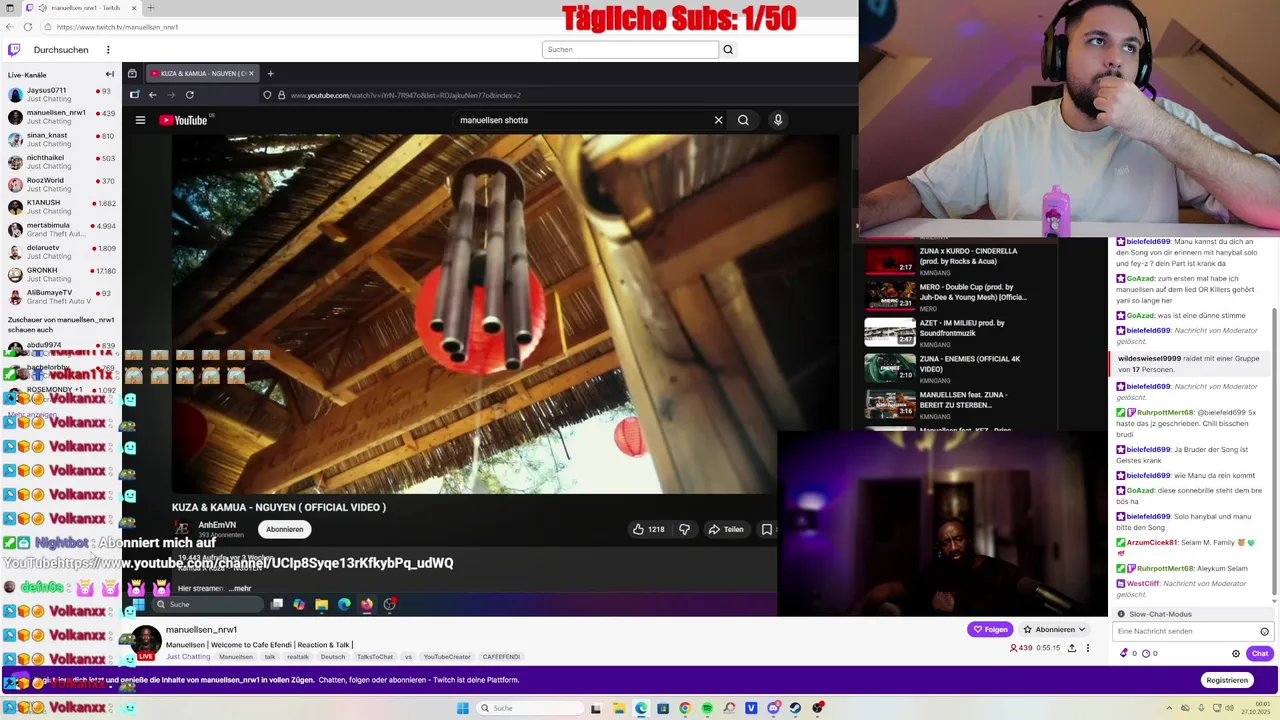Open Steam from the taskbar
This screenshot has height=720, width=1280.
click(795, 708)
